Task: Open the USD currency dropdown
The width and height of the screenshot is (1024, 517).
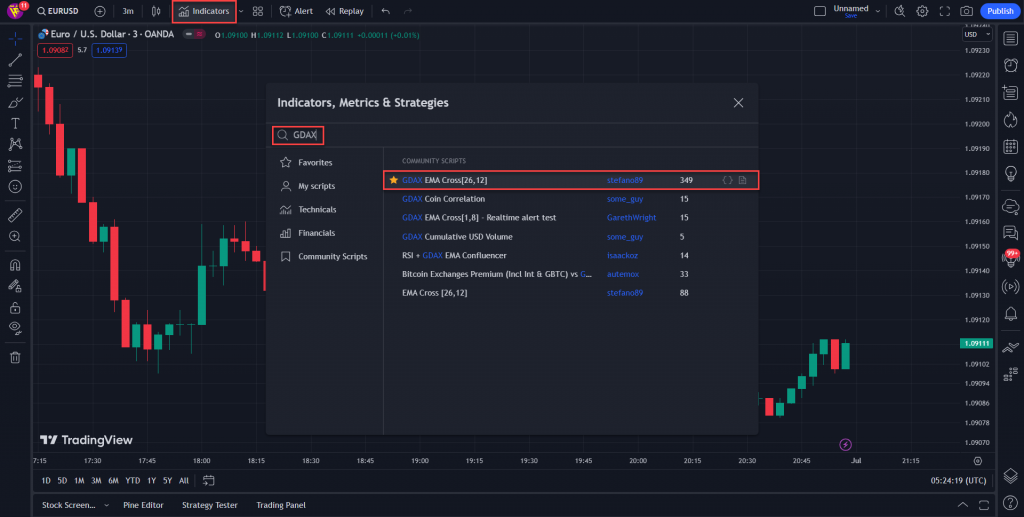Action: click(977, 35)
